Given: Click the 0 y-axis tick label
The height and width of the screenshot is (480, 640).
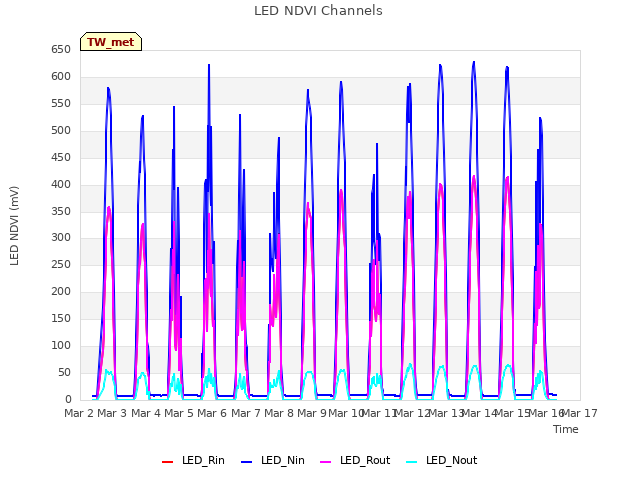Looking at the screenshot, I should (x=68, y=399).
